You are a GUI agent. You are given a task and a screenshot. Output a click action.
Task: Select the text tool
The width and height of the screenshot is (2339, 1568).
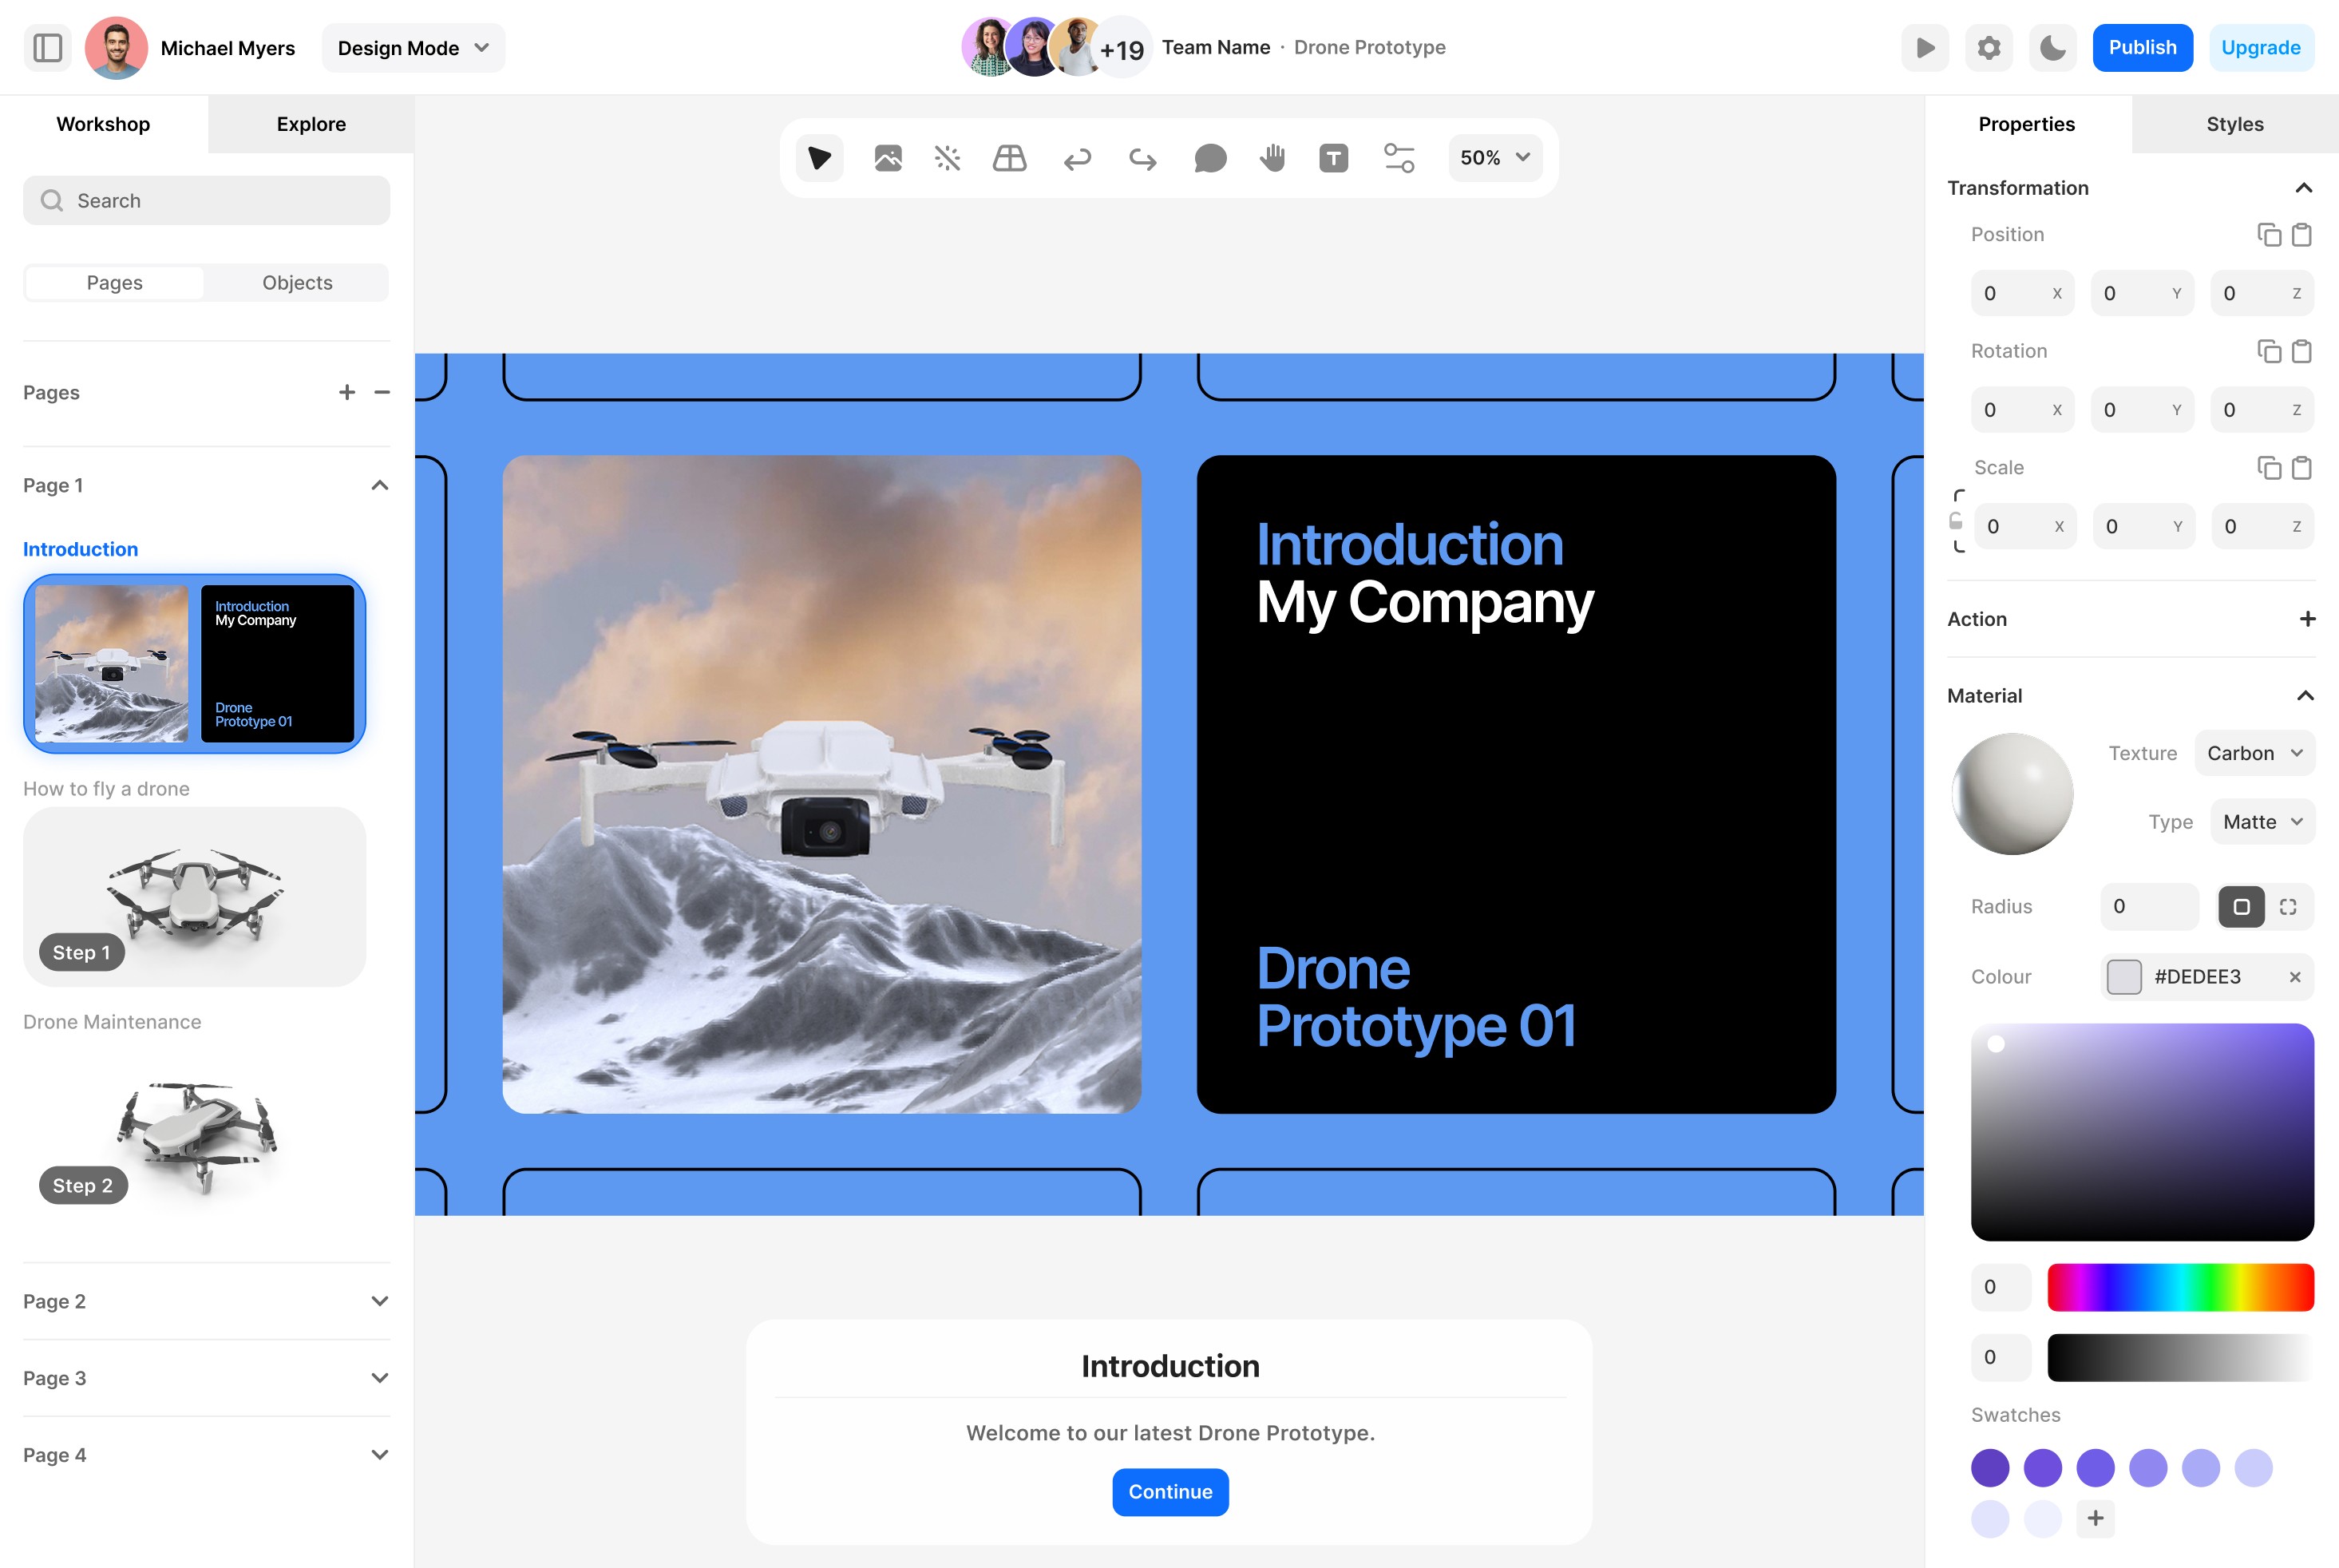pos(1333,158)
